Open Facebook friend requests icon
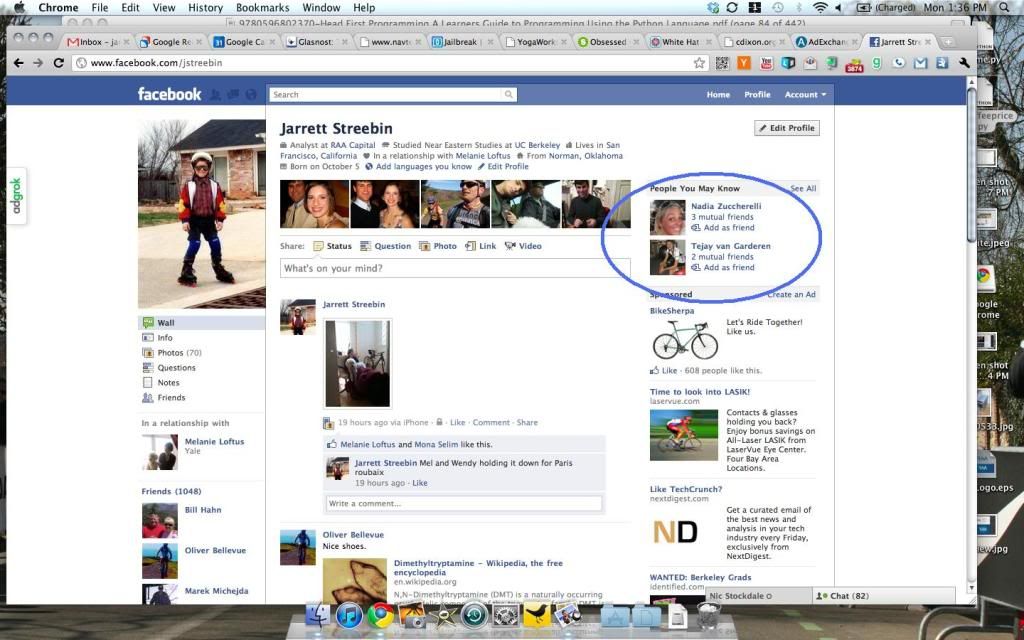The width and height of the screenshot is (1024, 640). click(x=215, y=95)
